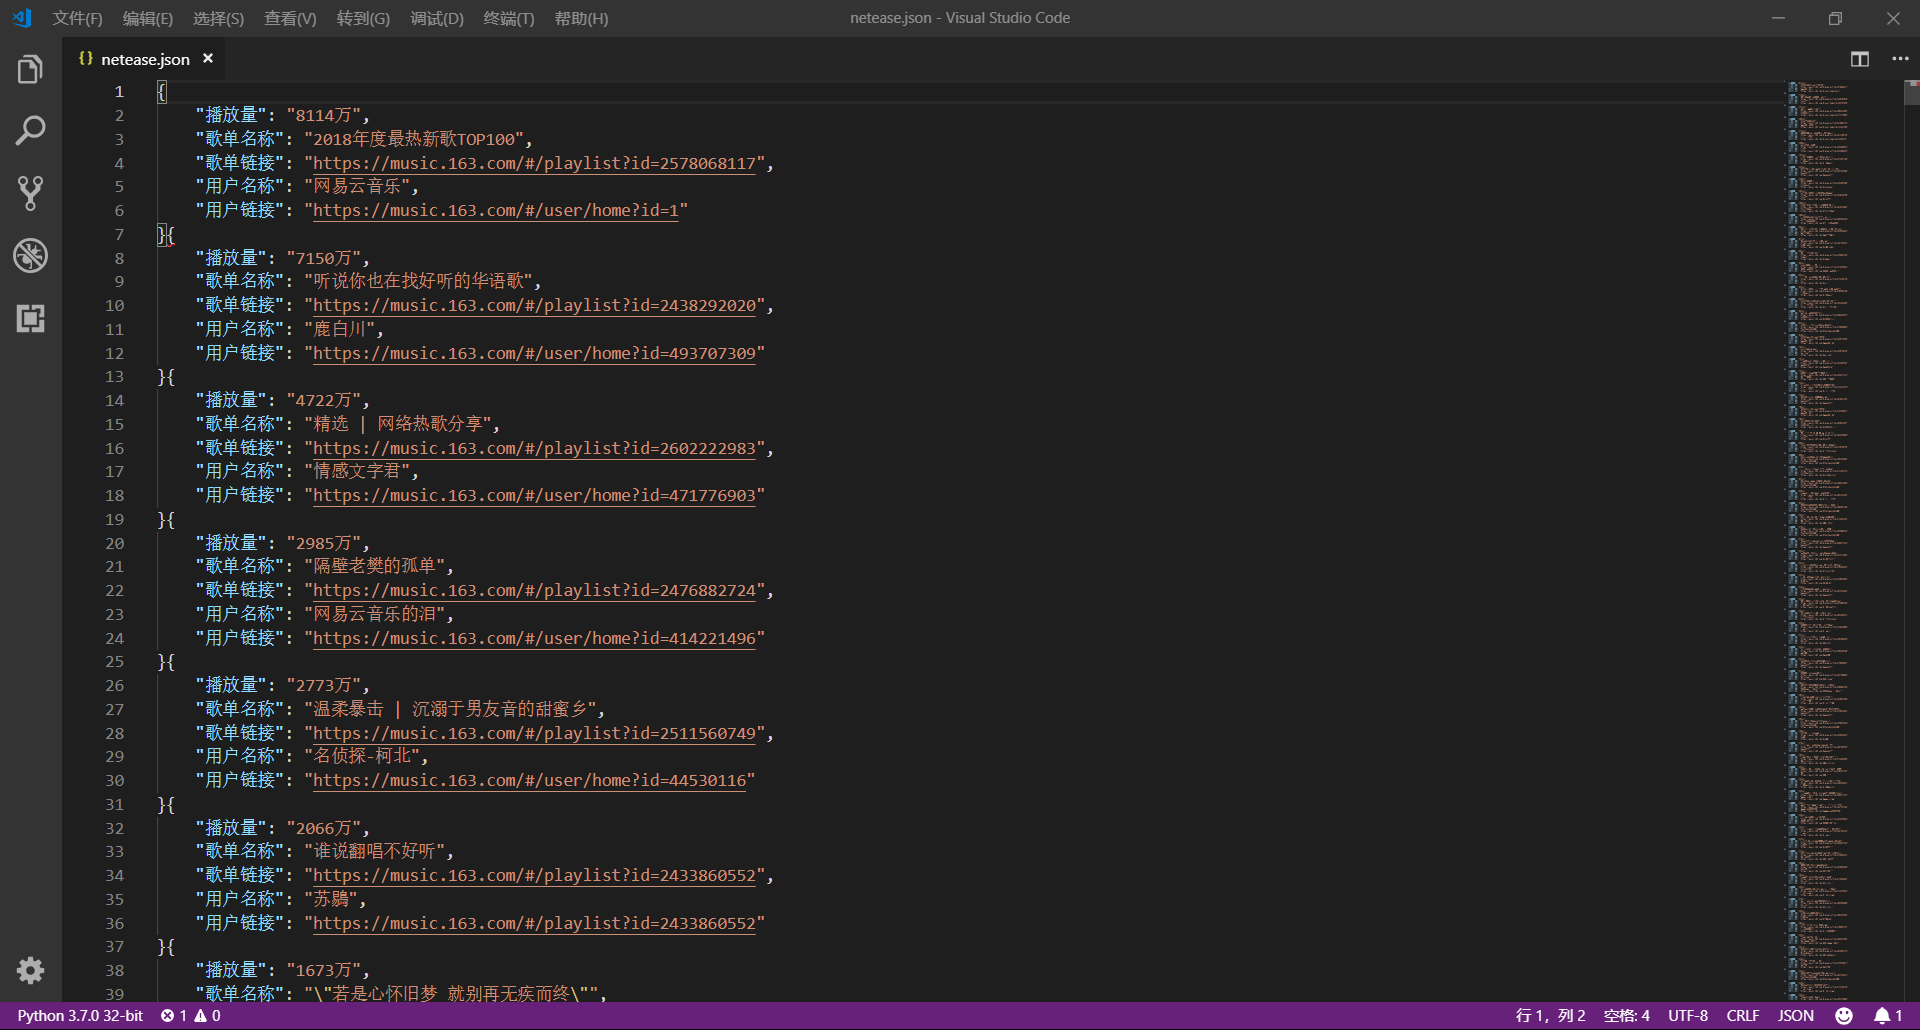Click the errors count icon in status bar

(167, 1015)
